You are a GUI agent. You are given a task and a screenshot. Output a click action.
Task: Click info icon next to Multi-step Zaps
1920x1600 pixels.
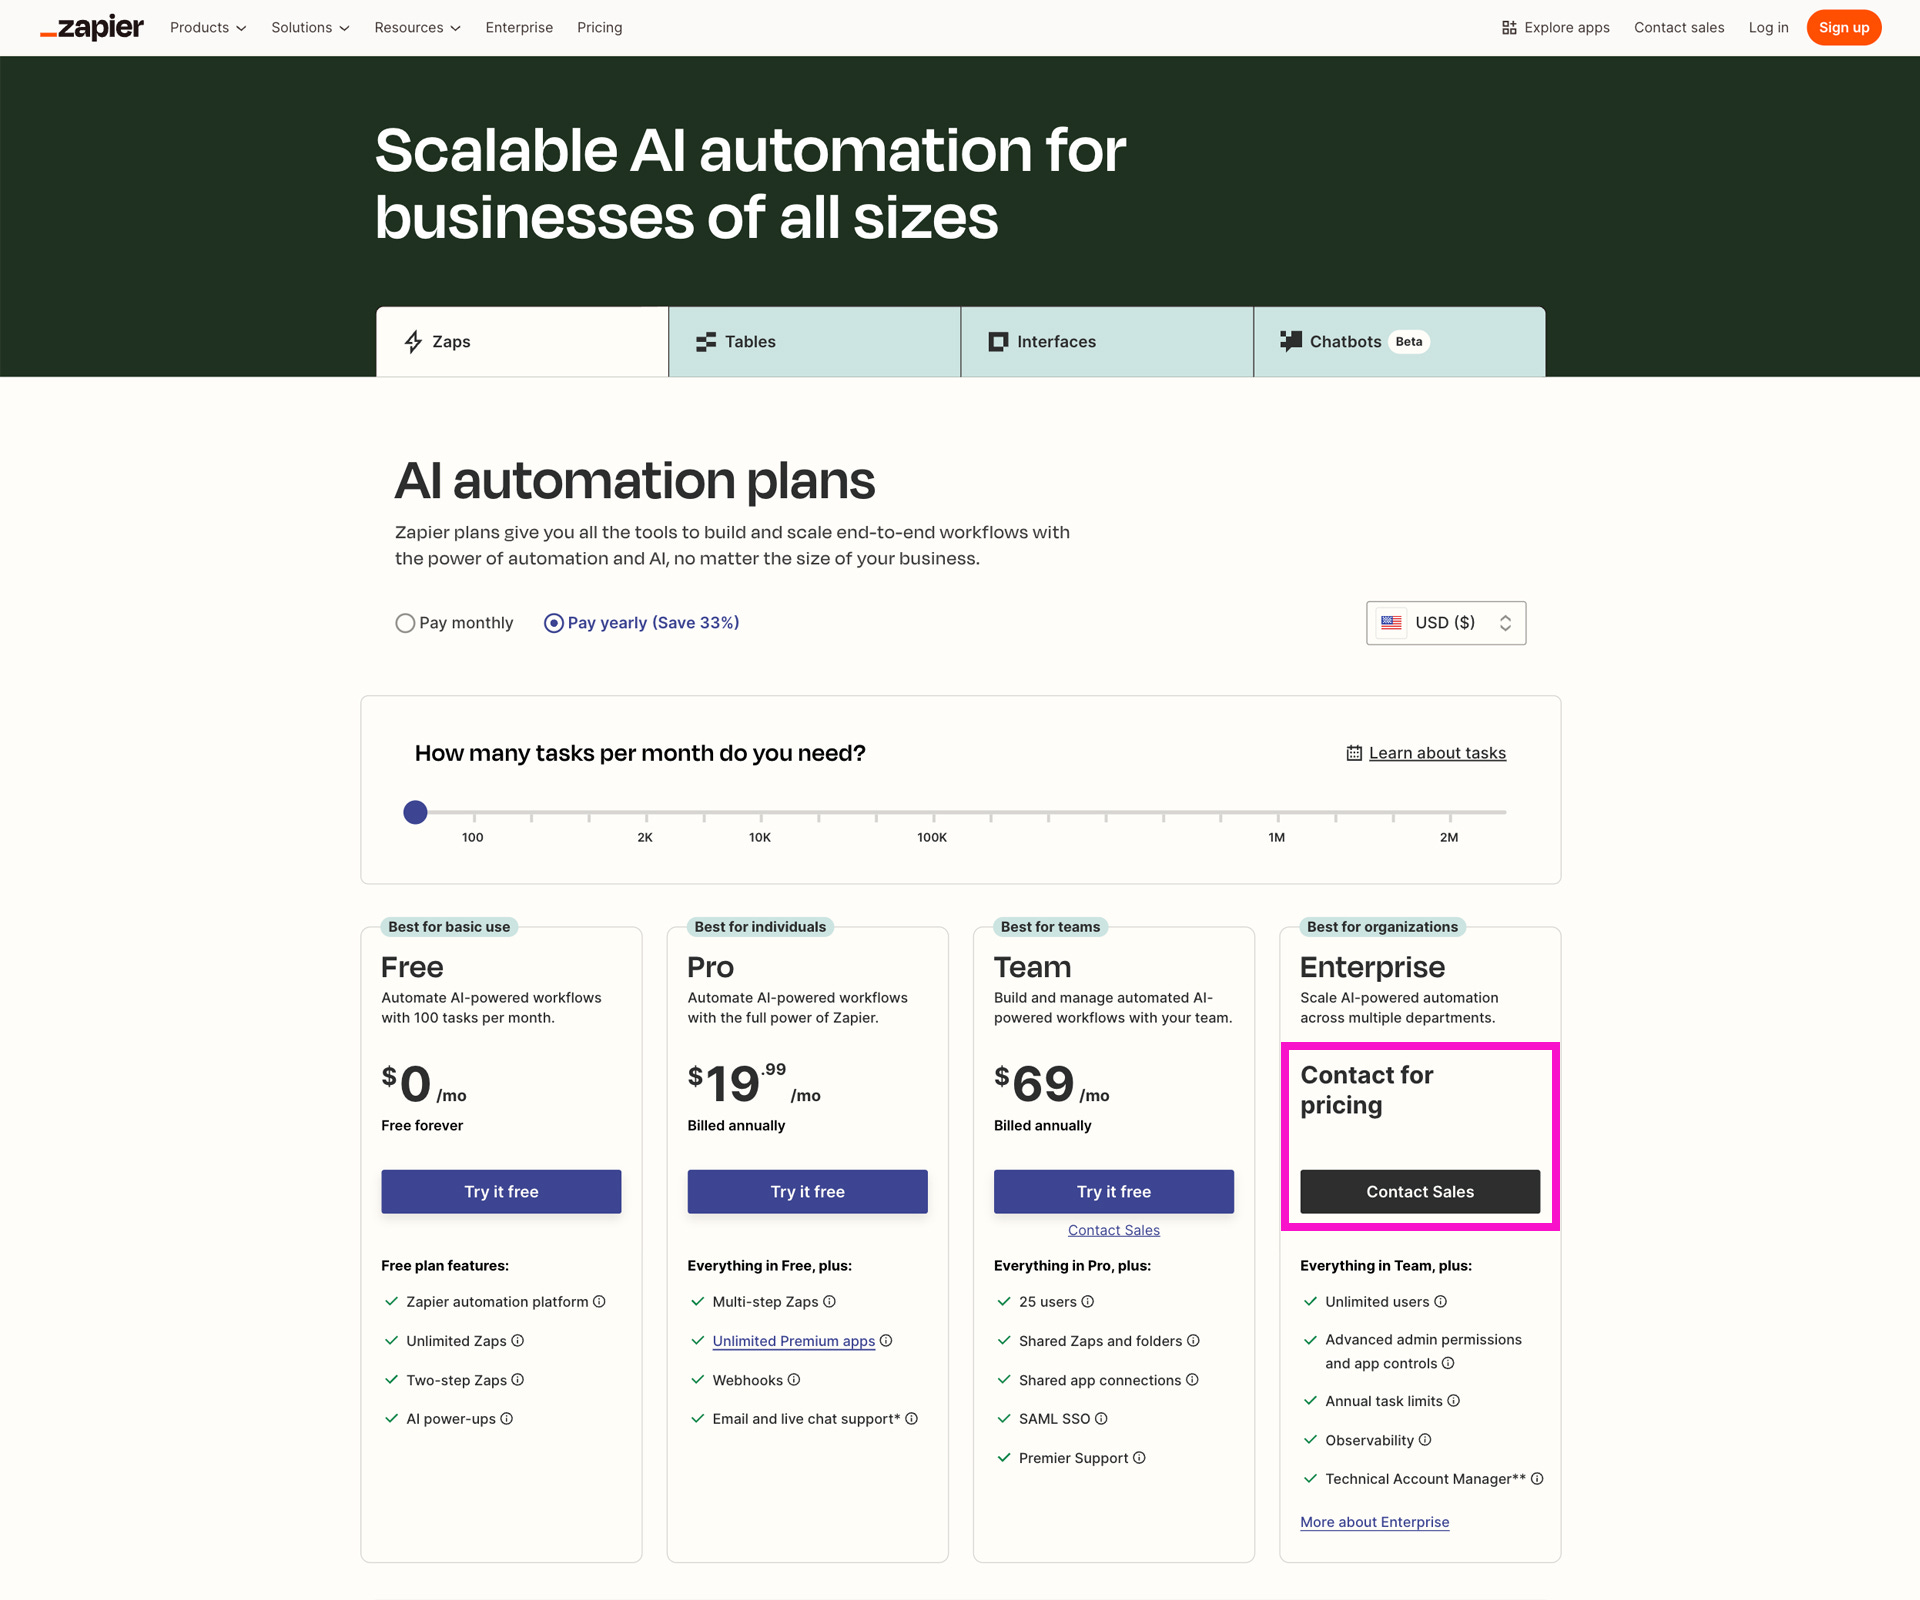(829, 1301)
